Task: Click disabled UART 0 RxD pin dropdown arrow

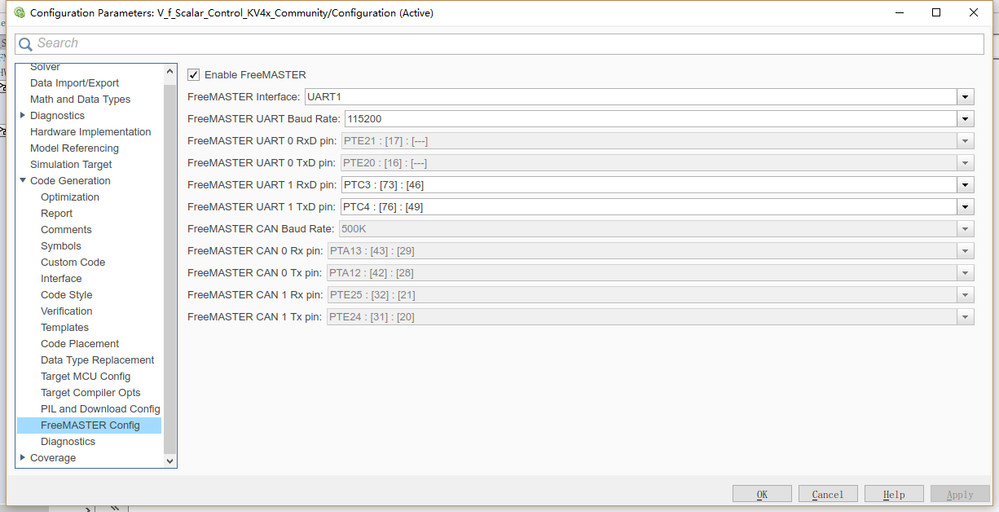Action: pos(965,141)
